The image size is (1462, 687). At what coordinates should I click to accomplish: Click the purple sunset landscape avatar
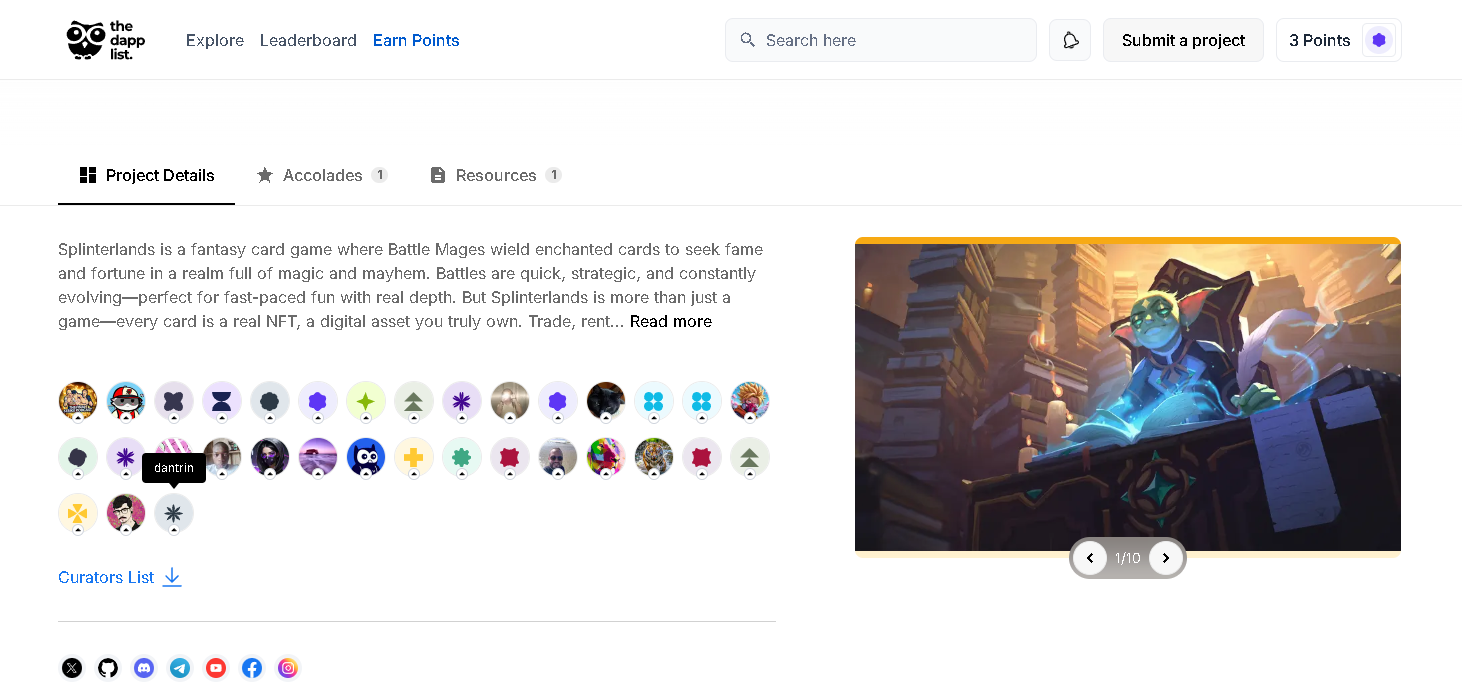coord(318,457)
